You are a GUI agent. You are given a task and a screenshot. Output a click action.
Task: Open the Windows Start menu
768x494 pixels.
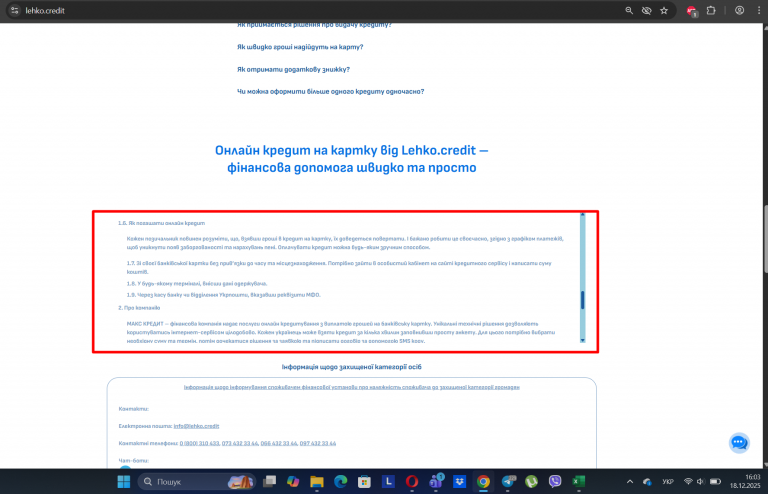[124, 482]
